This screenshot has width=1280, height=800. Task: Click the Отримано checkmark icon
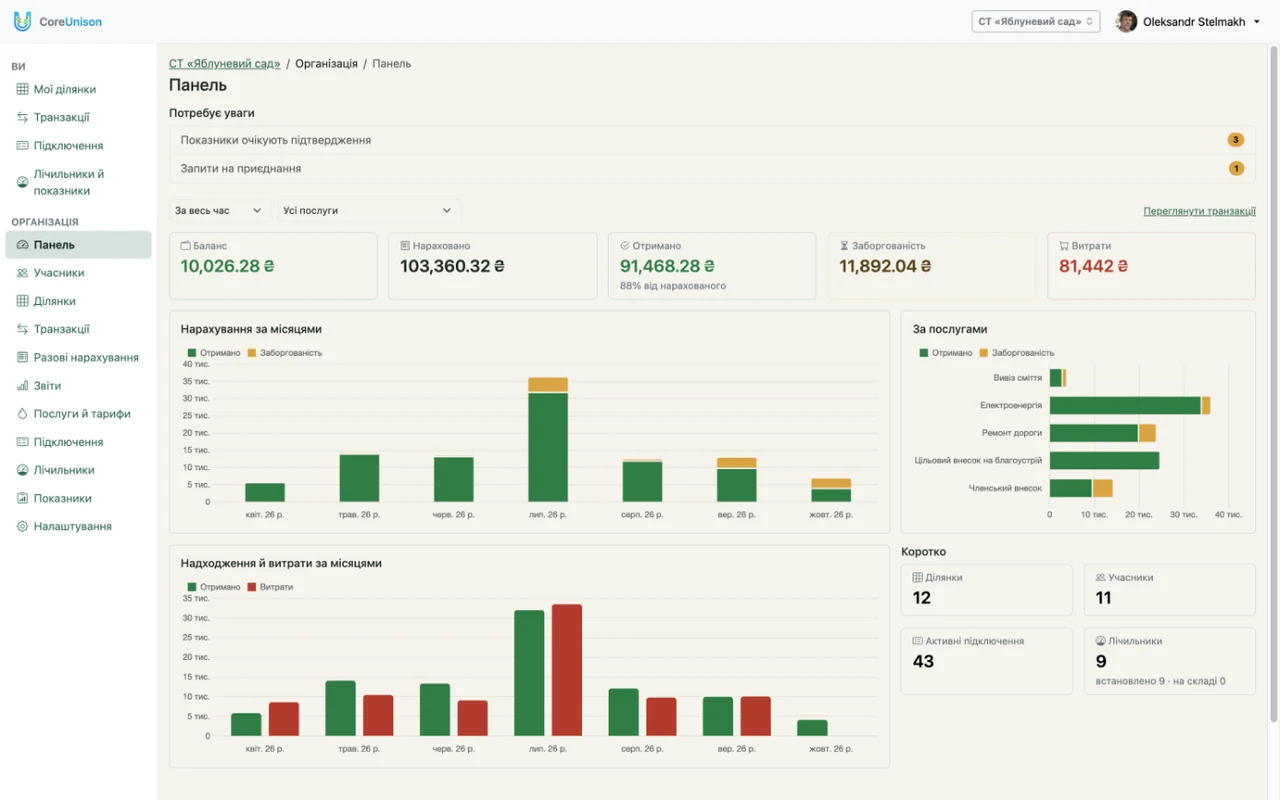[624, 245]
